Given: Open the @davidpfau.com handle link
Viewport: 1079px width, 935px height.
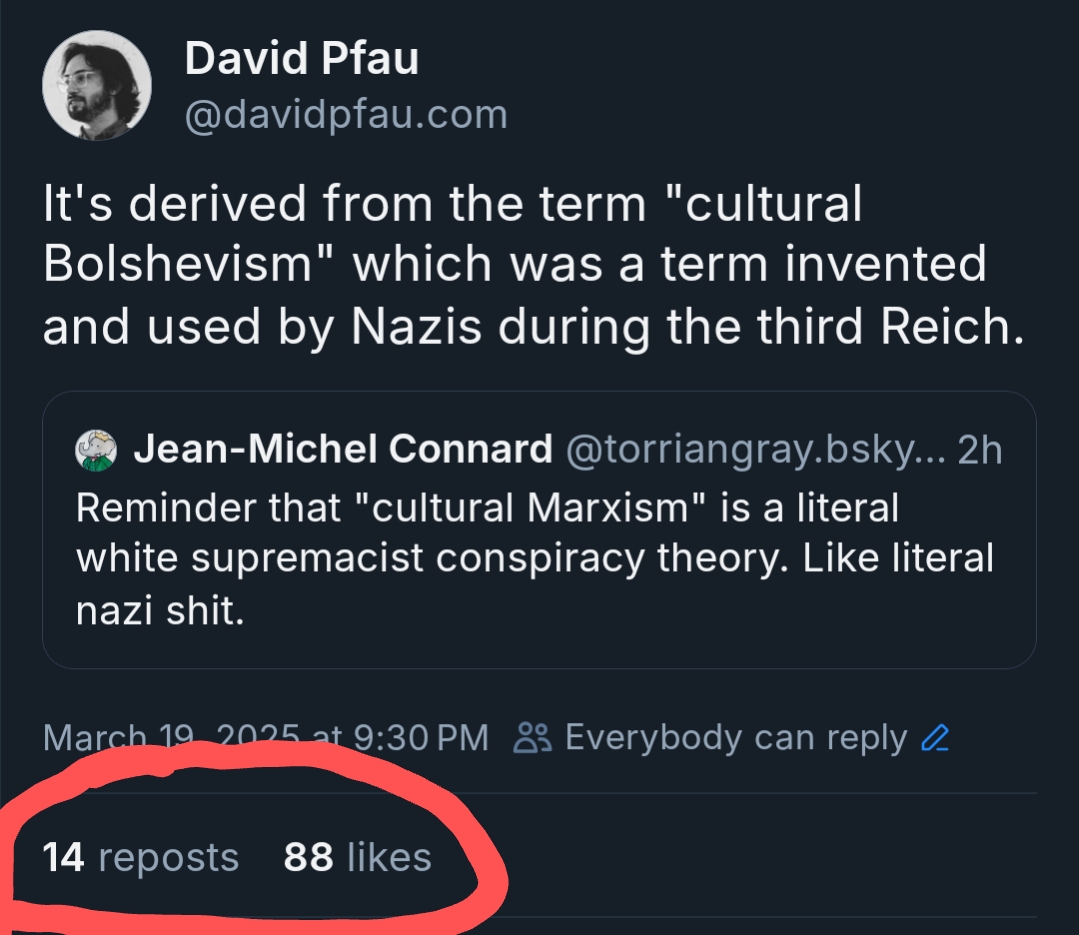Looking at the screenshot, I should tap(346, 115).
